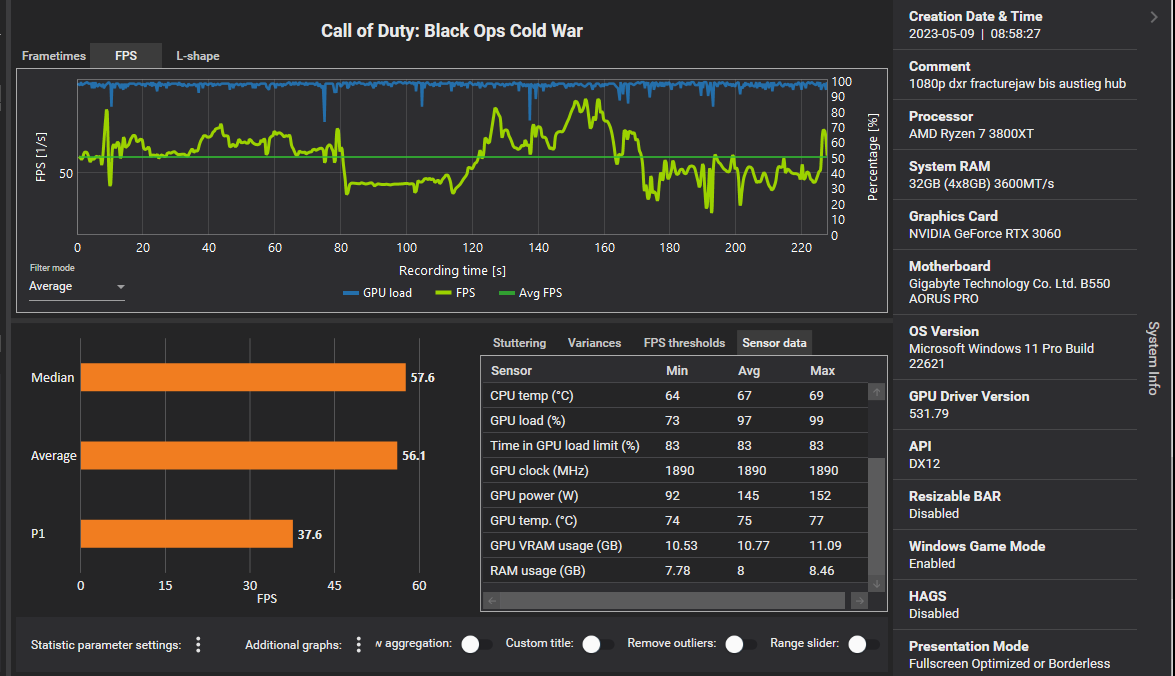
Task: Click the Median bar in chart
Action: [243, 377]
